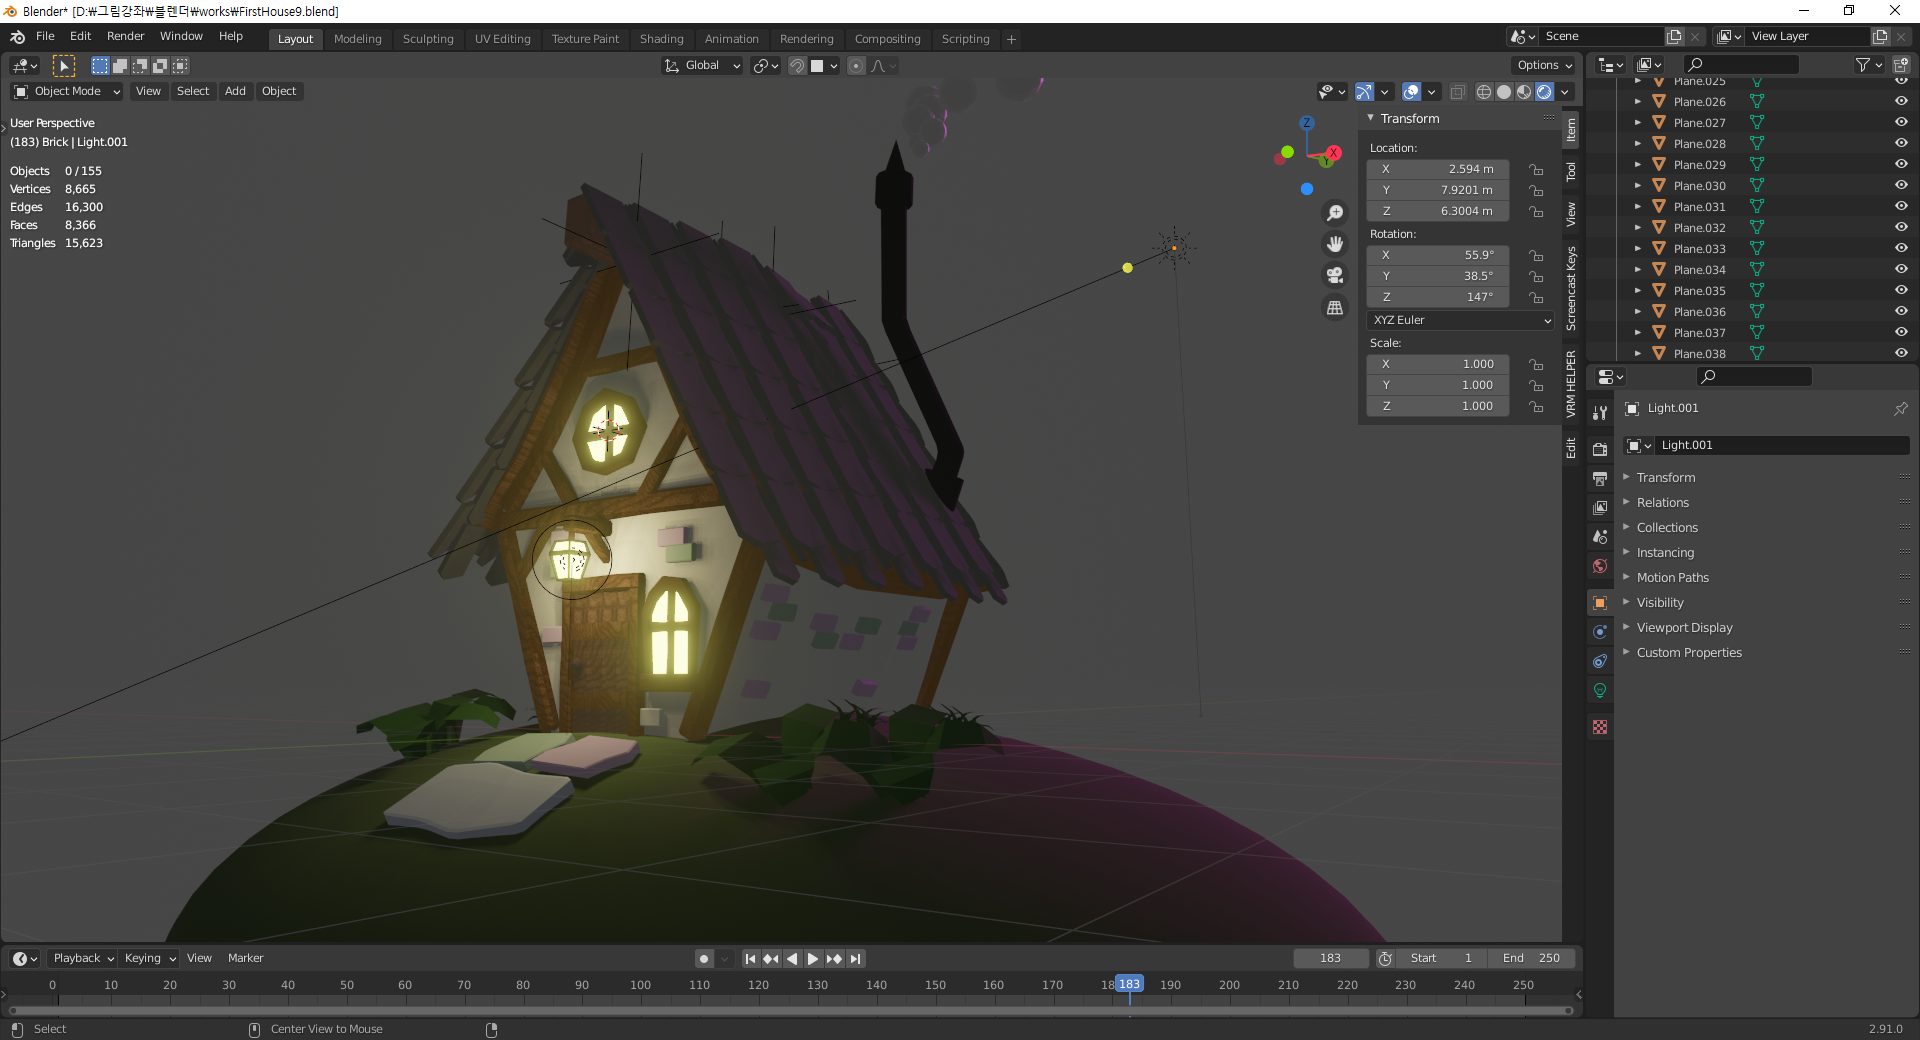Lock the Rotation Z value
The image size is (1920, 1040).
coord(1536,297)
